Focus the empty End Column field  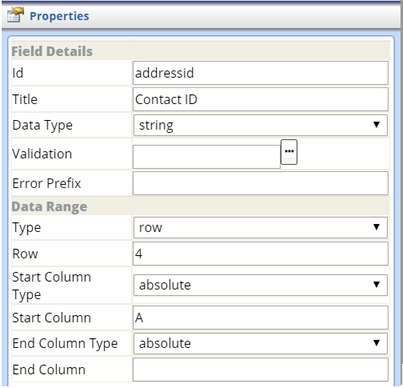point(261,370)
